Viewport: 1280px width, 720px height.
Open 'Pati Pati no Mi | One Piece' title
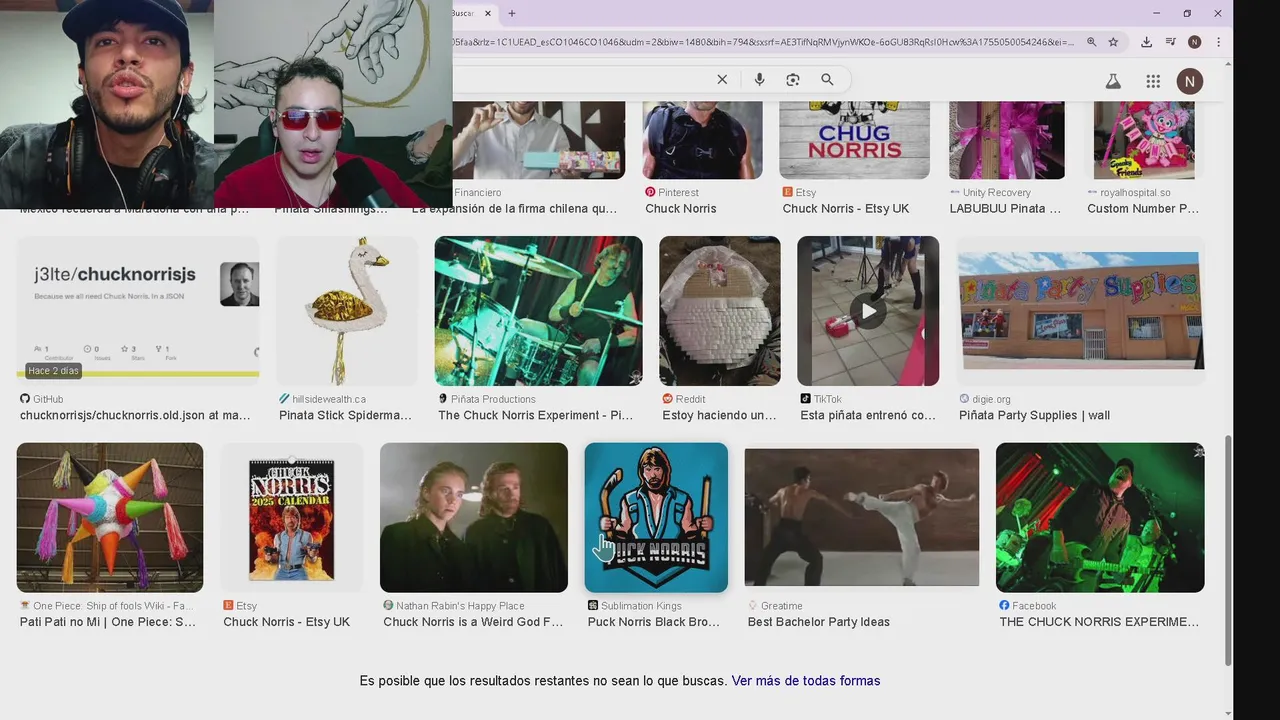pos(108,622)
